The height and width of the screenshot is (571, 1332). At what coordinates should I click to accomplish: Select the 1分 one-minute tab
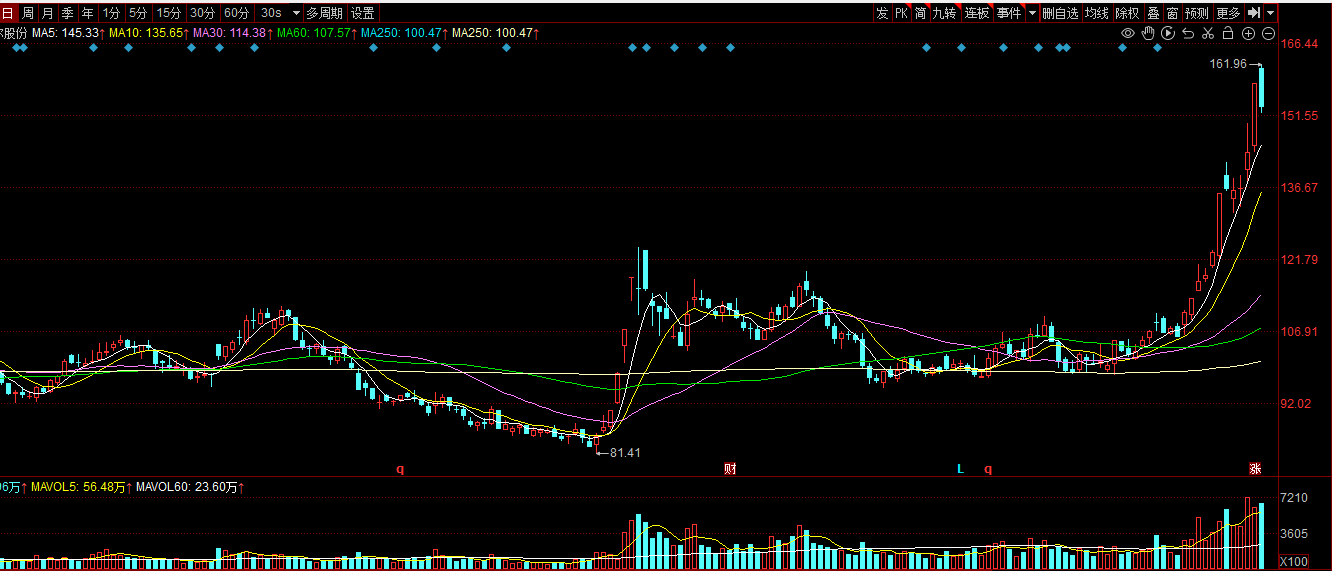tap(112, 13)
